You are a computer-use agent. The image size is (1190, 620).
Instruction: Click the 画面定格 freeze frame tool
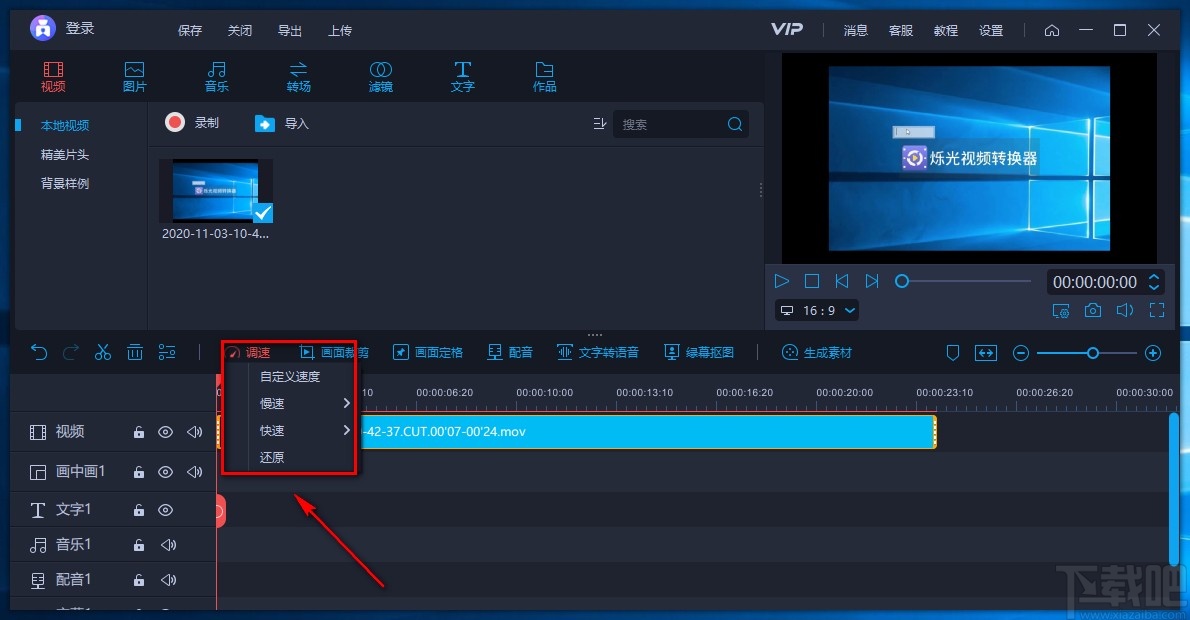(x=428, y=352)
